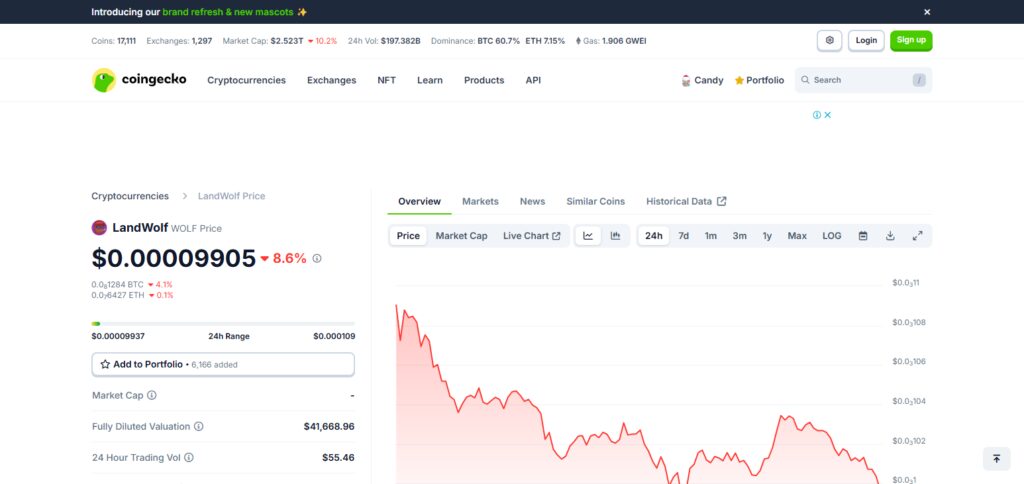The height and width of the screenshot is (484, 1024).
Task: Open Live Chart external link
Action: [x=532, y=236]
